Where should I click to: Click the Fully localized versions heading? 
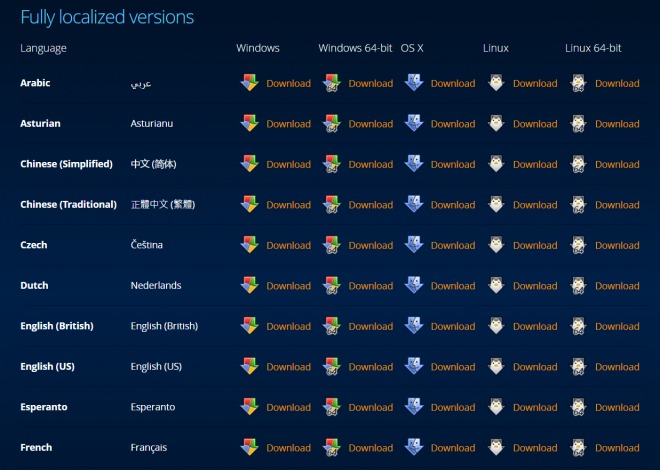click(107, 17)
